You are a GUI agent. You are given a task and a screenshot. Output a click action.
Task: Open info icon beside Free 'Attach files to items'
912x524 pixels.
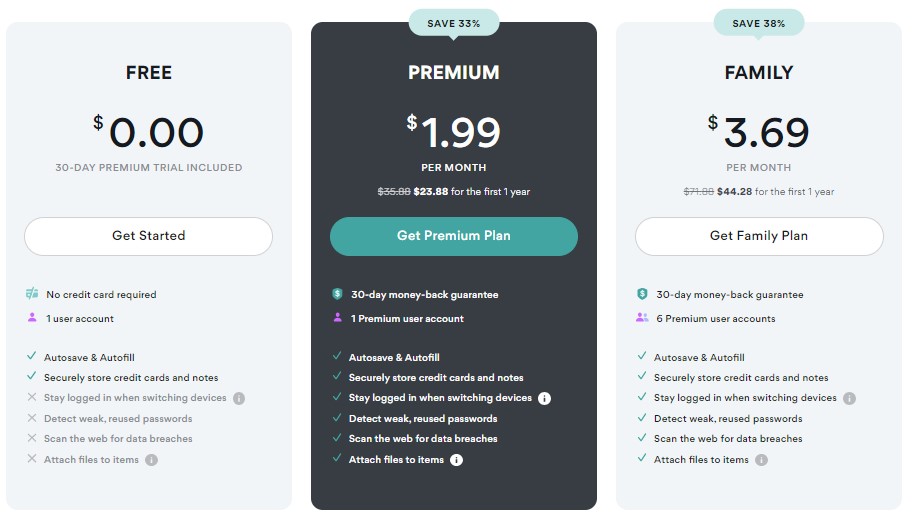click(x=151, y=460)
